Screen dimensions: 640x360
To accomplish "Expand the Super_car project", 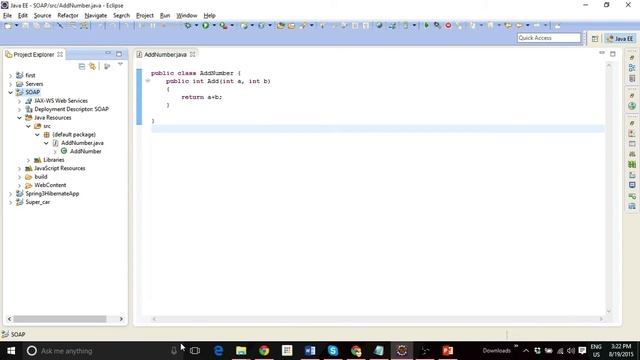I will click(x=11, y=202).
